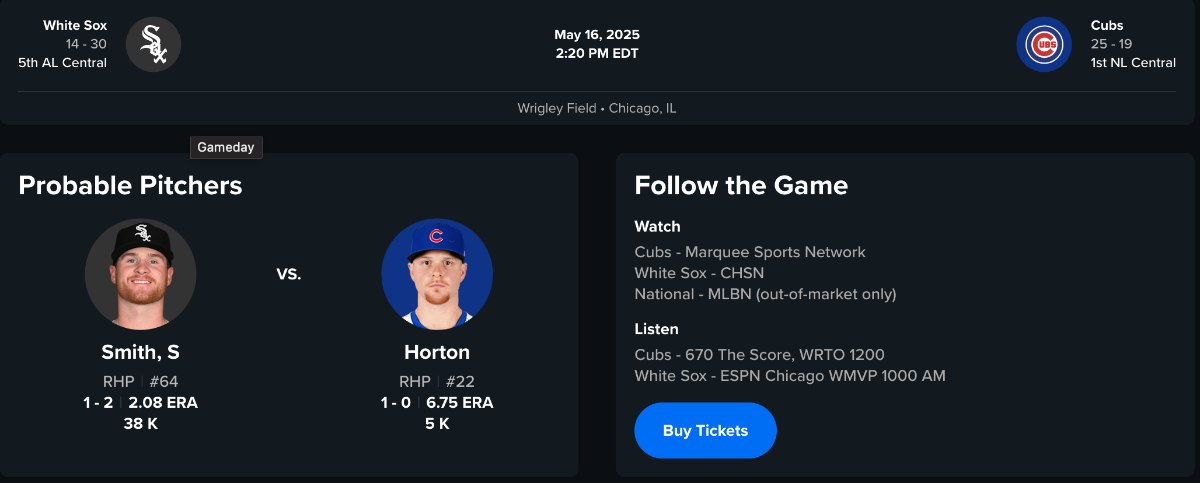Click the Cubs team logo
Viewport: 1200px width, 483px height.
[x=1044, y=44]
